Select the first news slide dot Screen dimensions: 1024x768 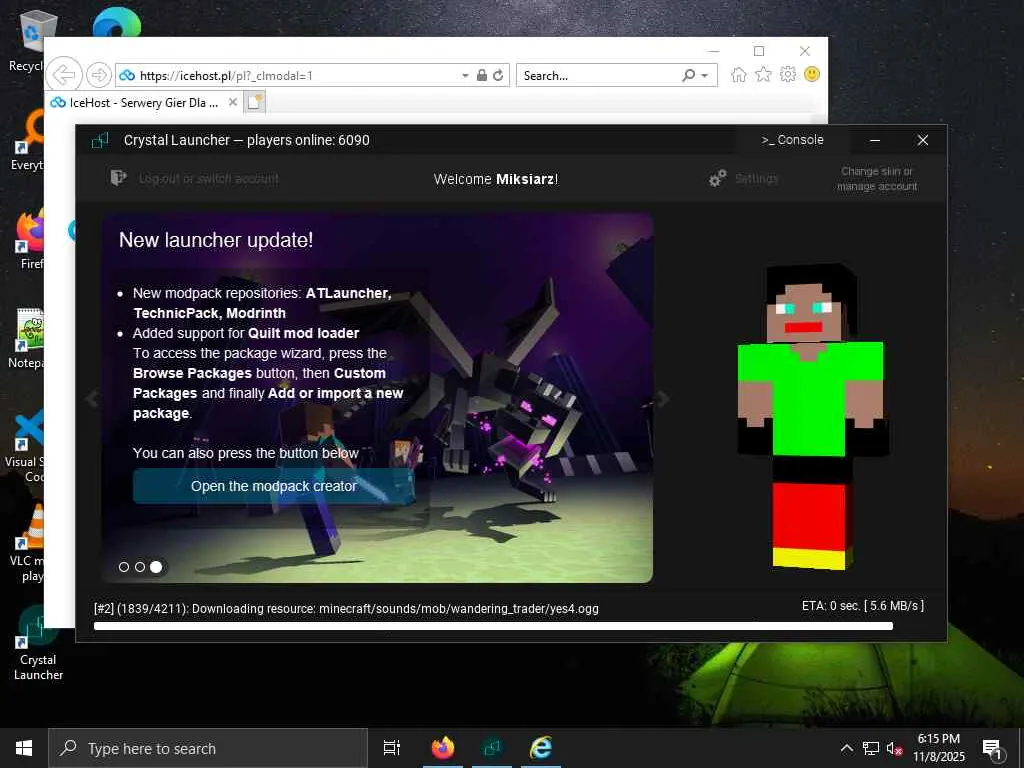coord(124,567)
